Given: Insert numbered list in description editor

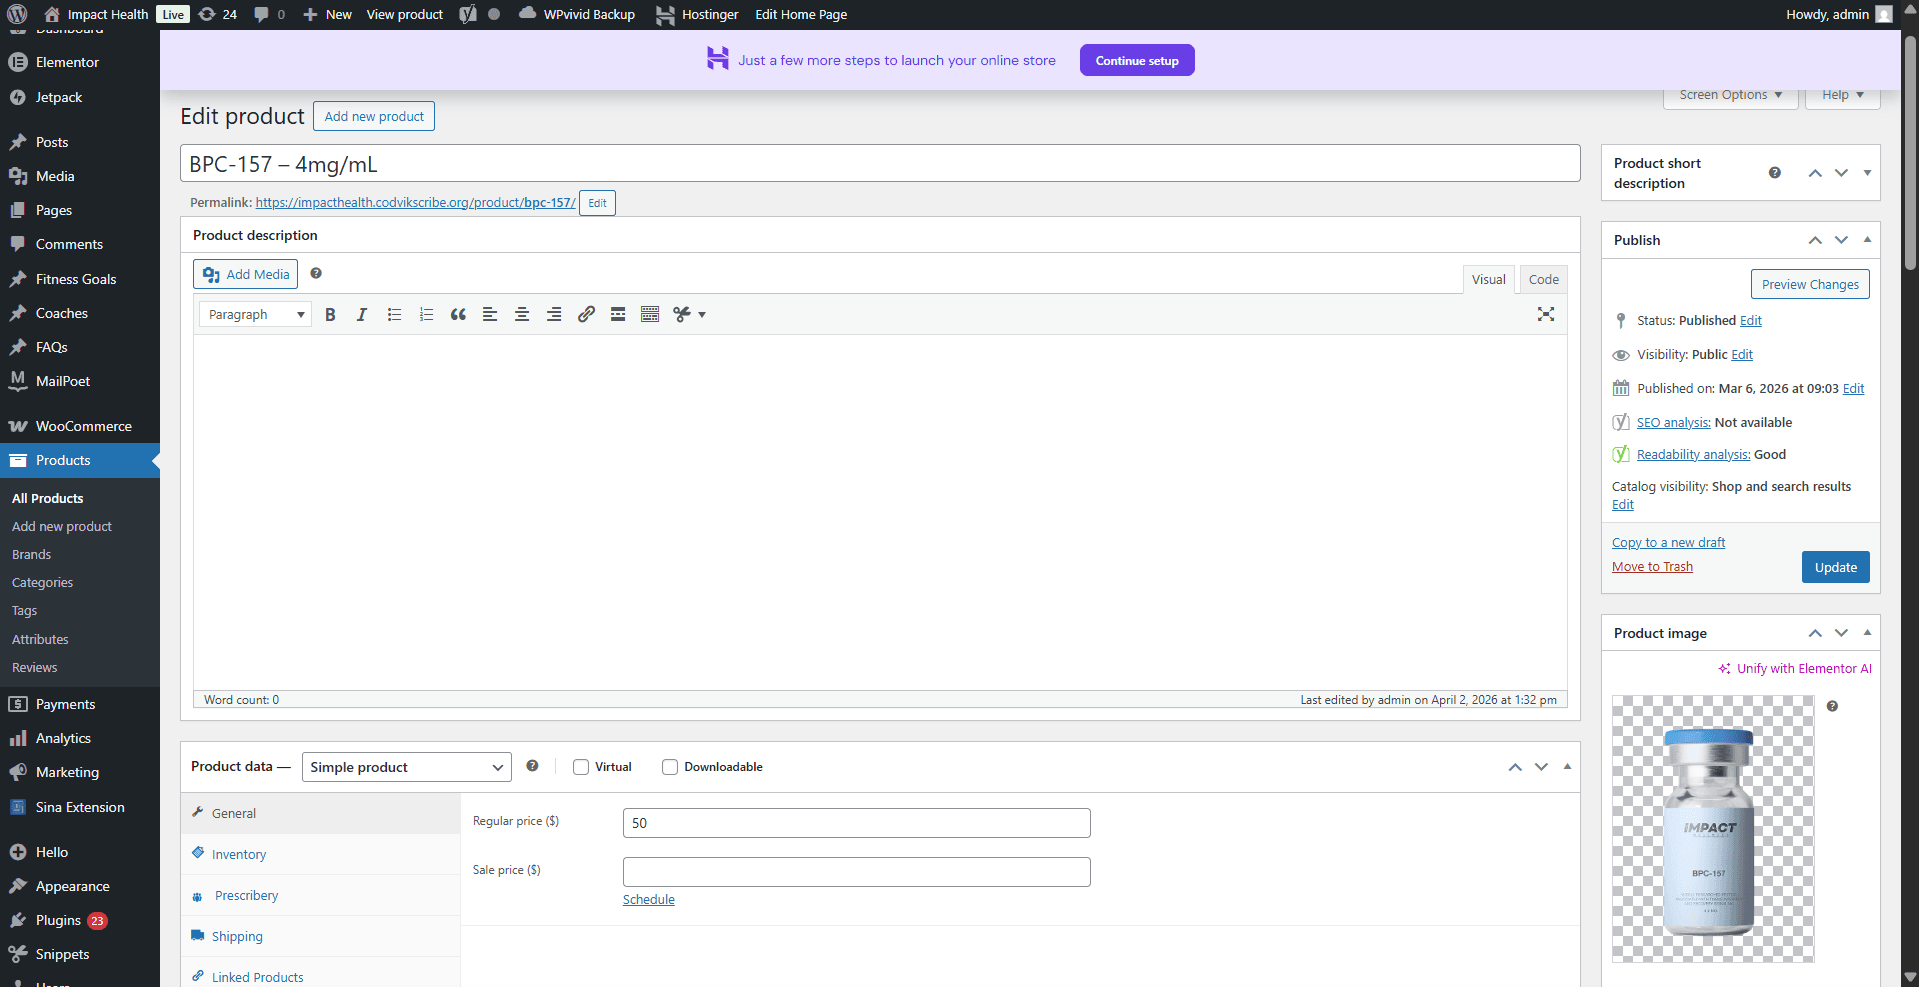Looking at the screenshot, I should point(426,314).
